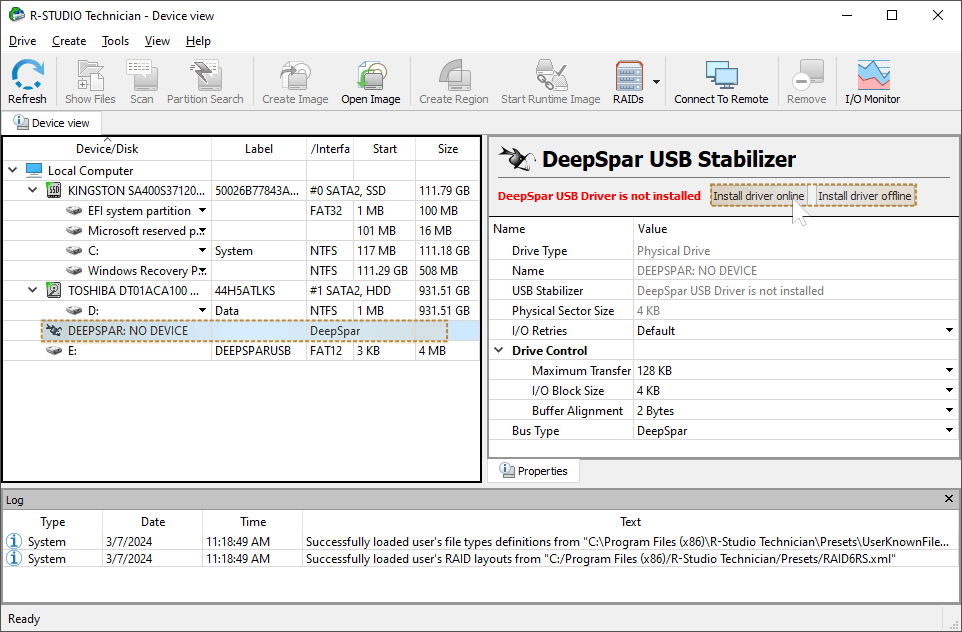962x632 pixels.
Task: Sort by the Size column header
Action: tap(447, 148)
